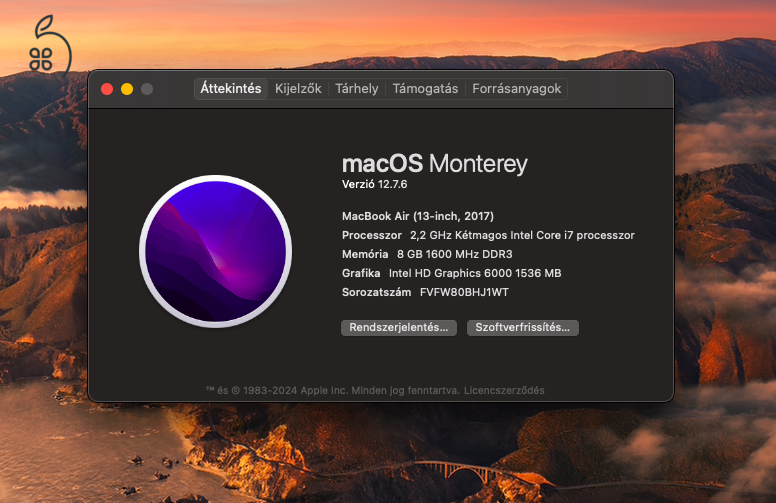Click the 2,2 GHz Kétmagos processor value
This screenshot has height=503, width=776.
[522, 236]
